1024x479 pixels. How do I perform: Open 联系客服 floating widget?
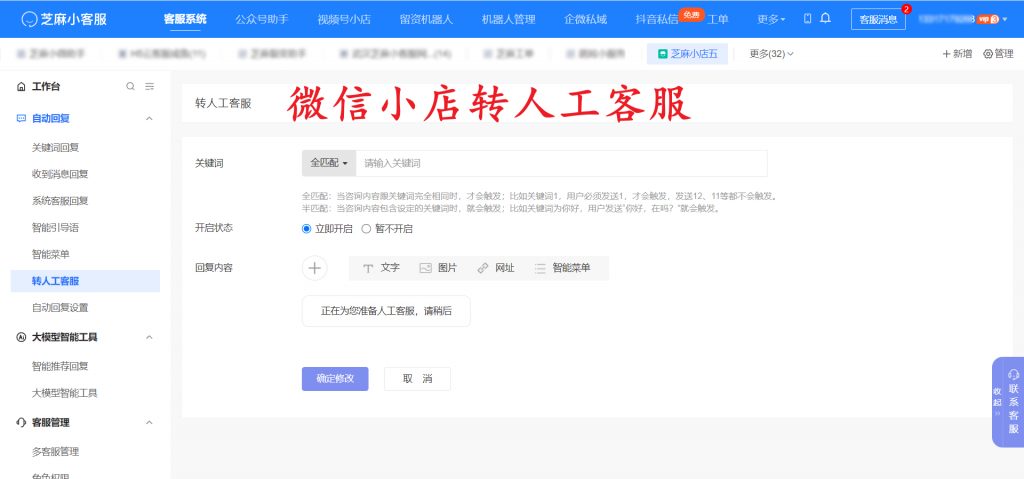point(1014,401)
